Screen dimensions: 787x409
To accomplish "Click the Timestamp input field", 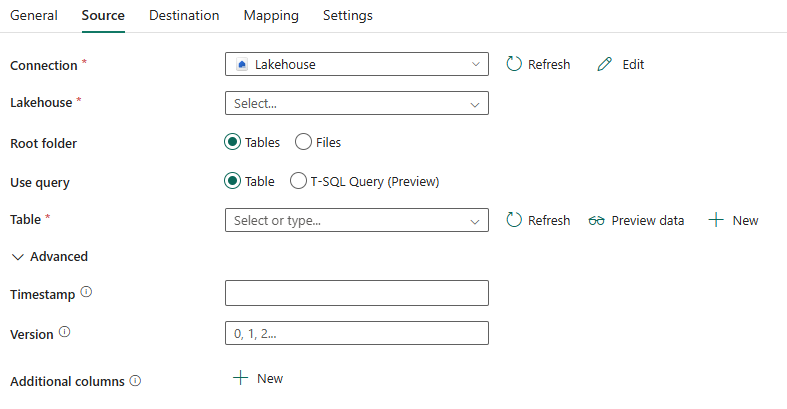I will coord(357,293).
